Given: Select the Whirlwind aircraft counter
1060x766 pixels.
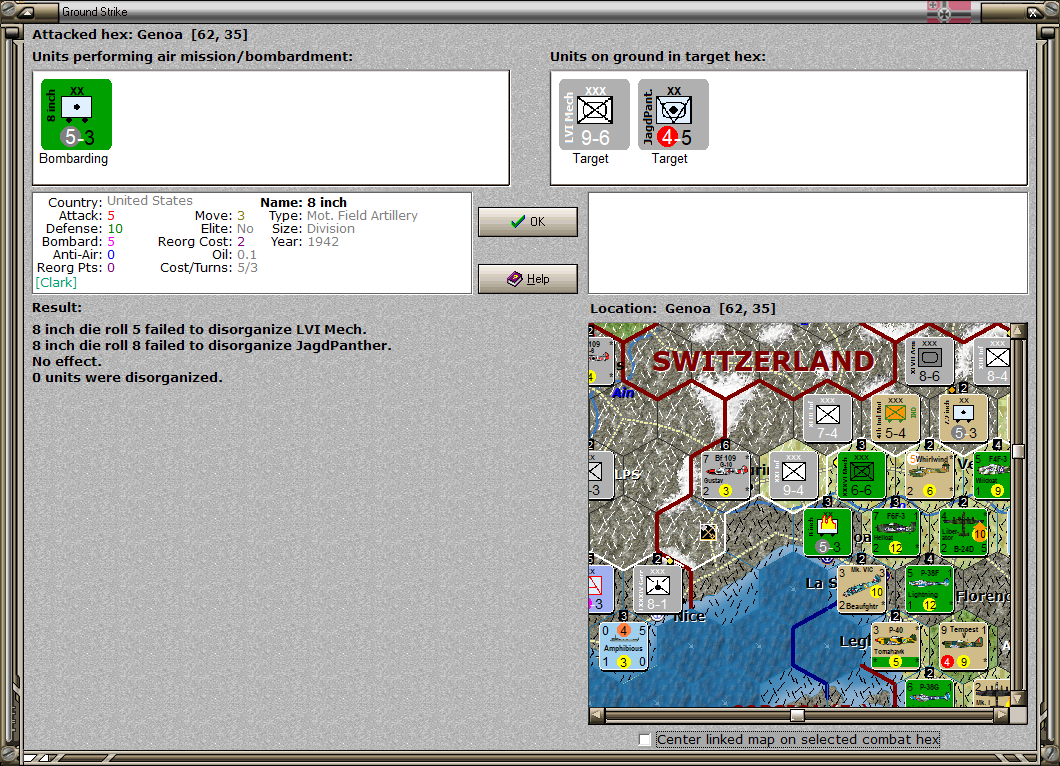Looking at the screenshot, I should (x=930, y=475).
